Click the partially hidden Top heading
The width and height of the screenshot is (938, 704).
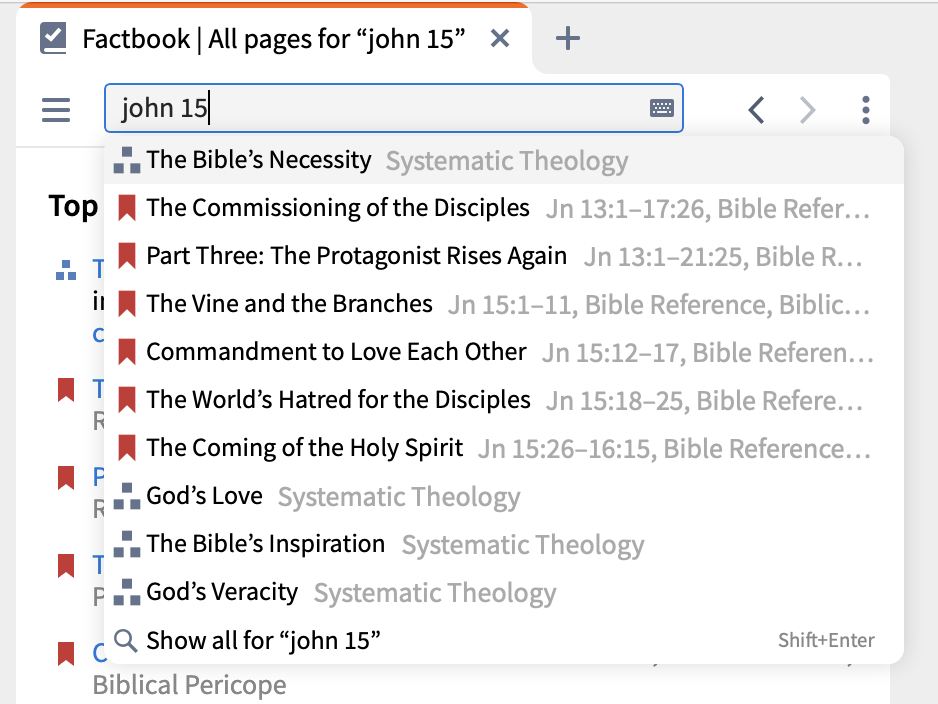coord(74,207)
